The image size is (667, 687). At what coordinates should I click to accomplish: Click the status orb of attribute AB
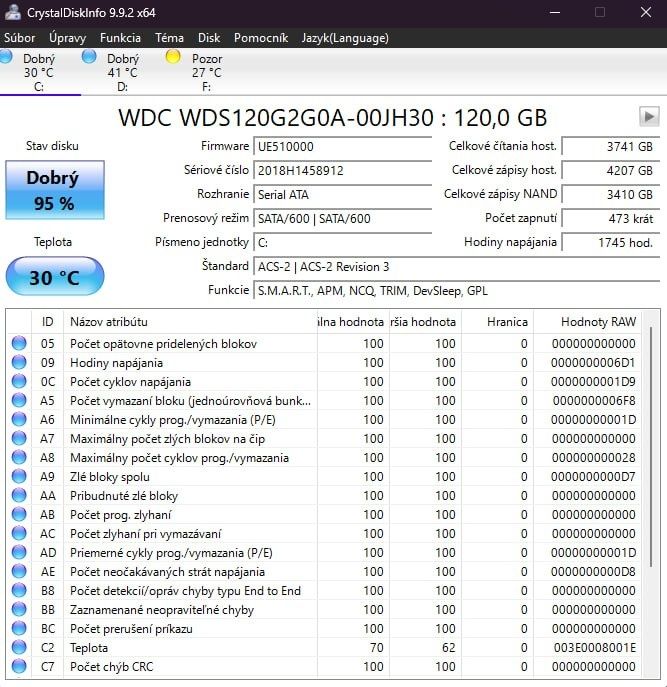(19, 514)
